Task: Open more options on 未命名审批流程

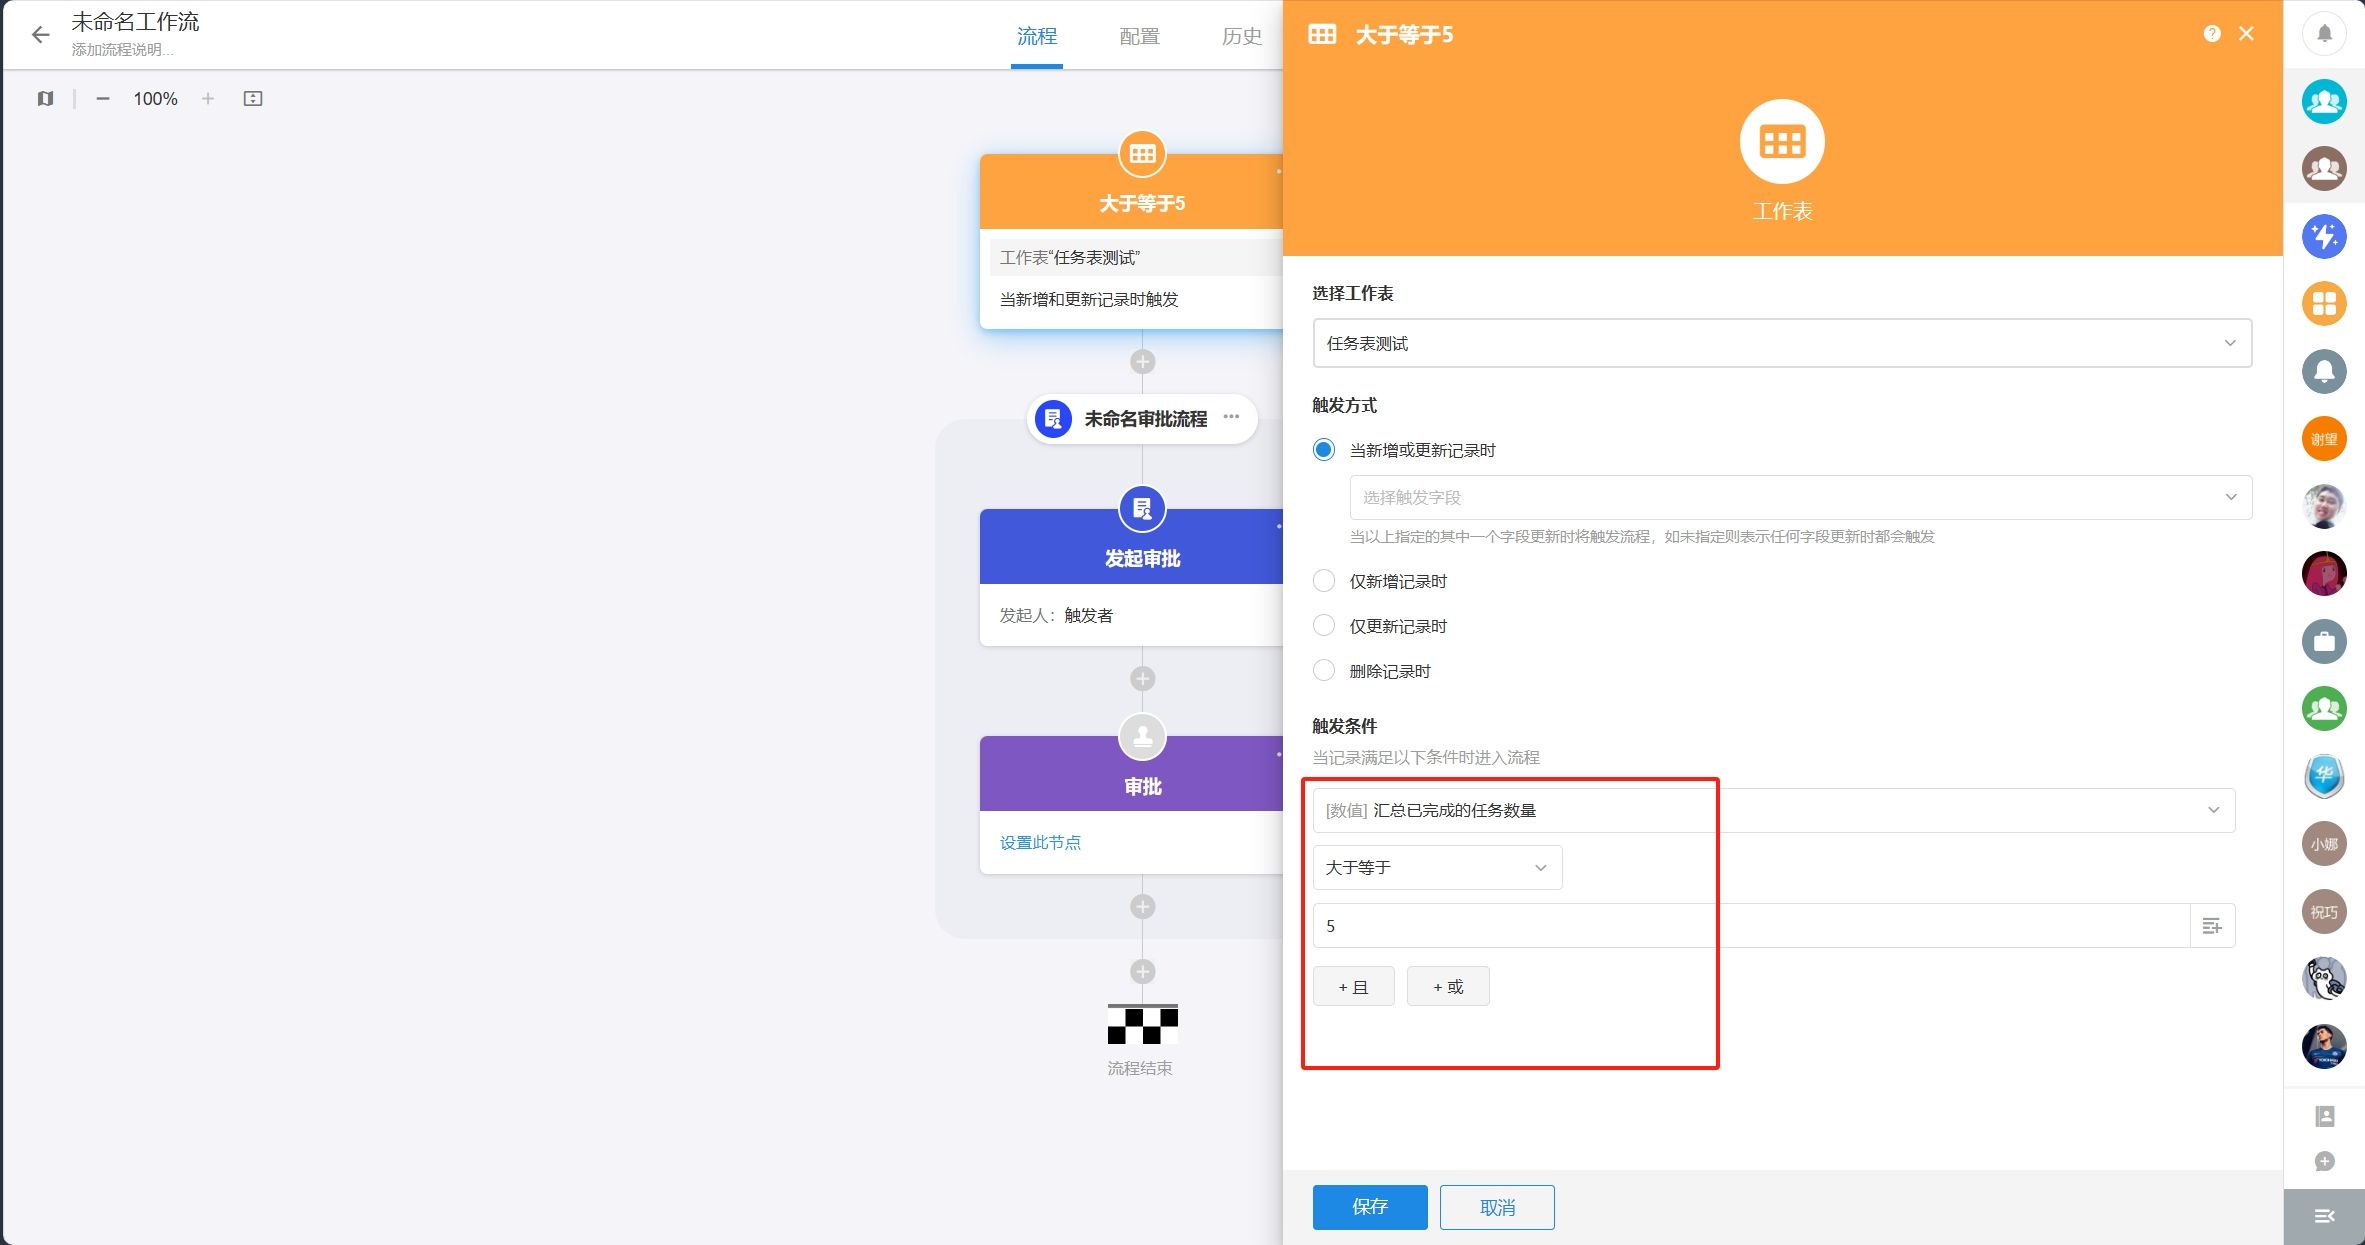Action: tap(1231, 417)
